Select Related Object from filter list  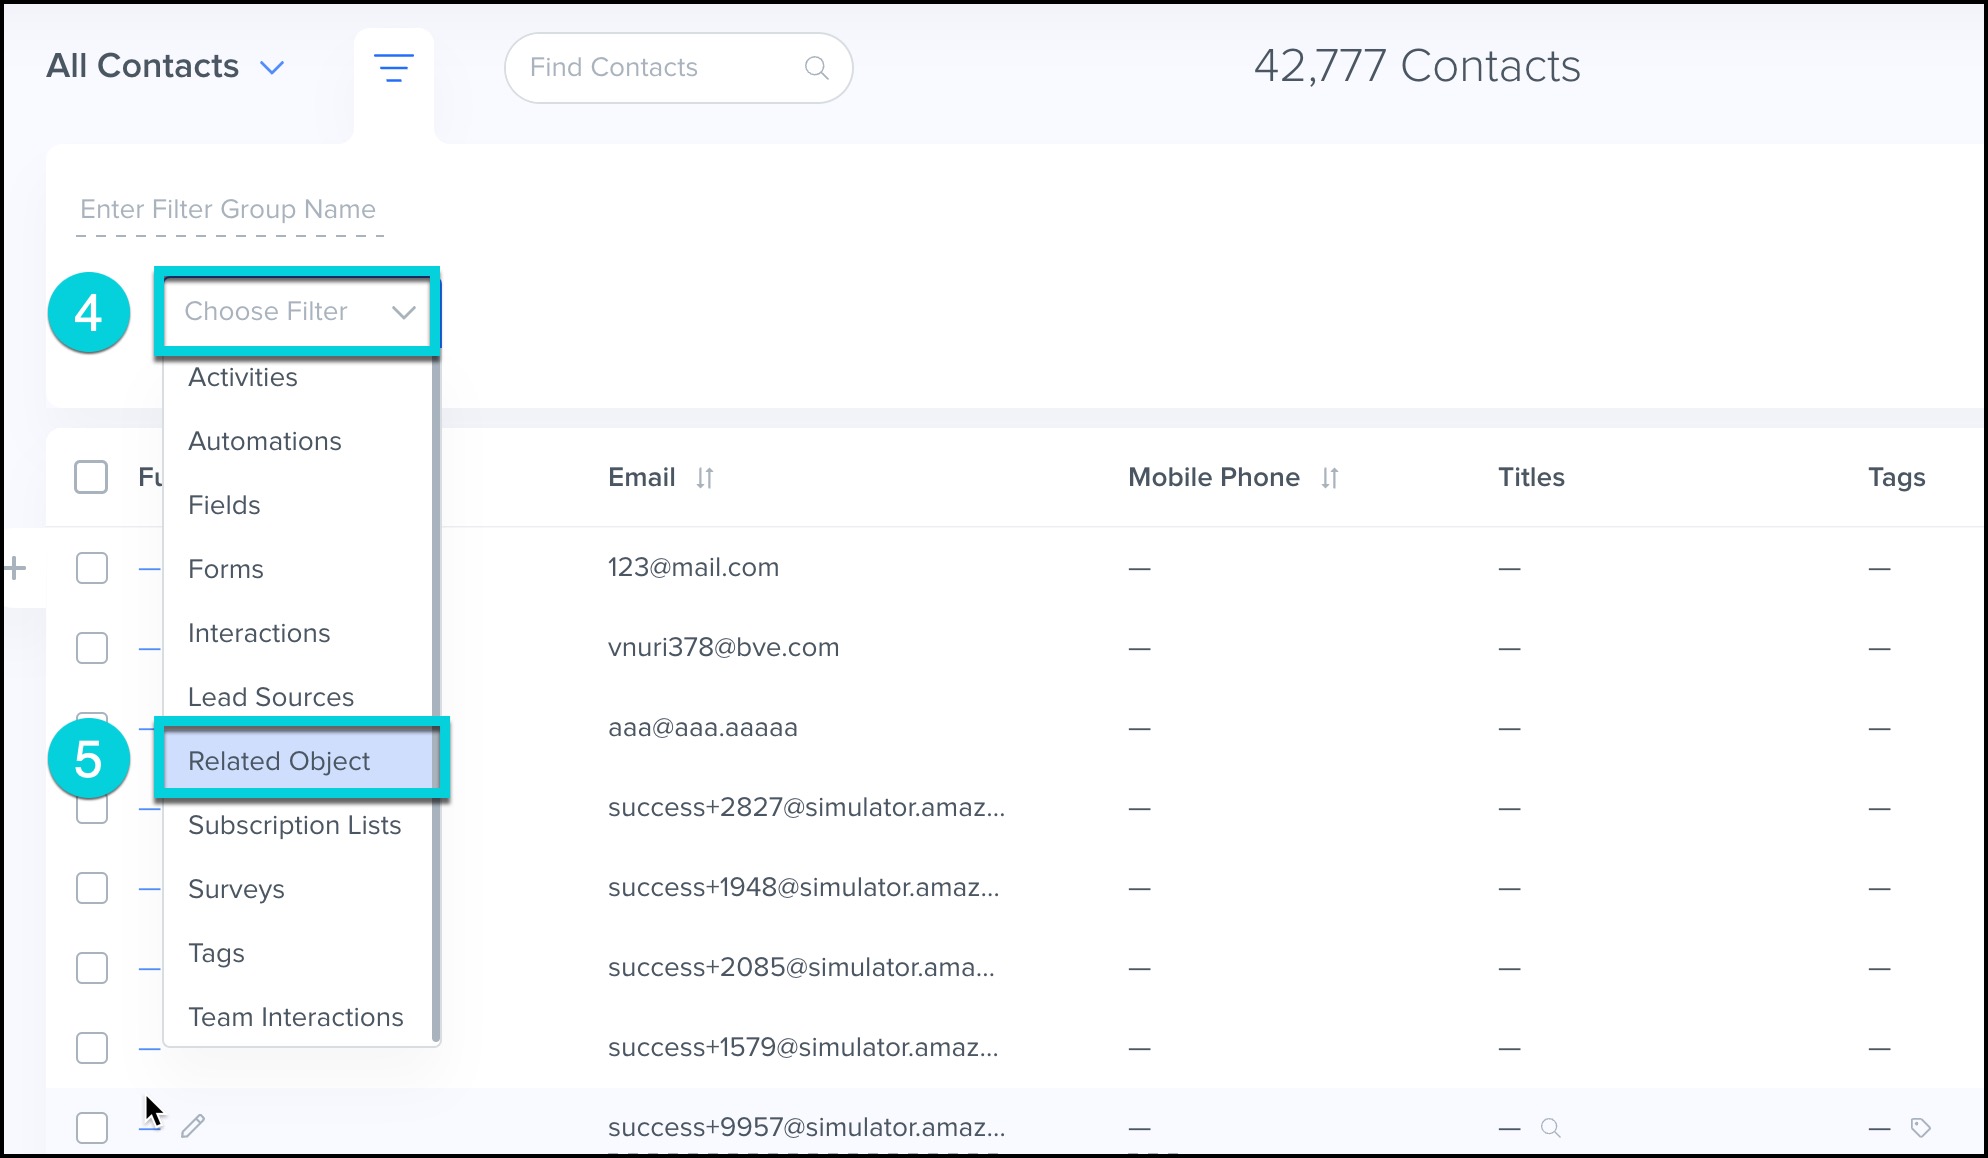(280, 761)
